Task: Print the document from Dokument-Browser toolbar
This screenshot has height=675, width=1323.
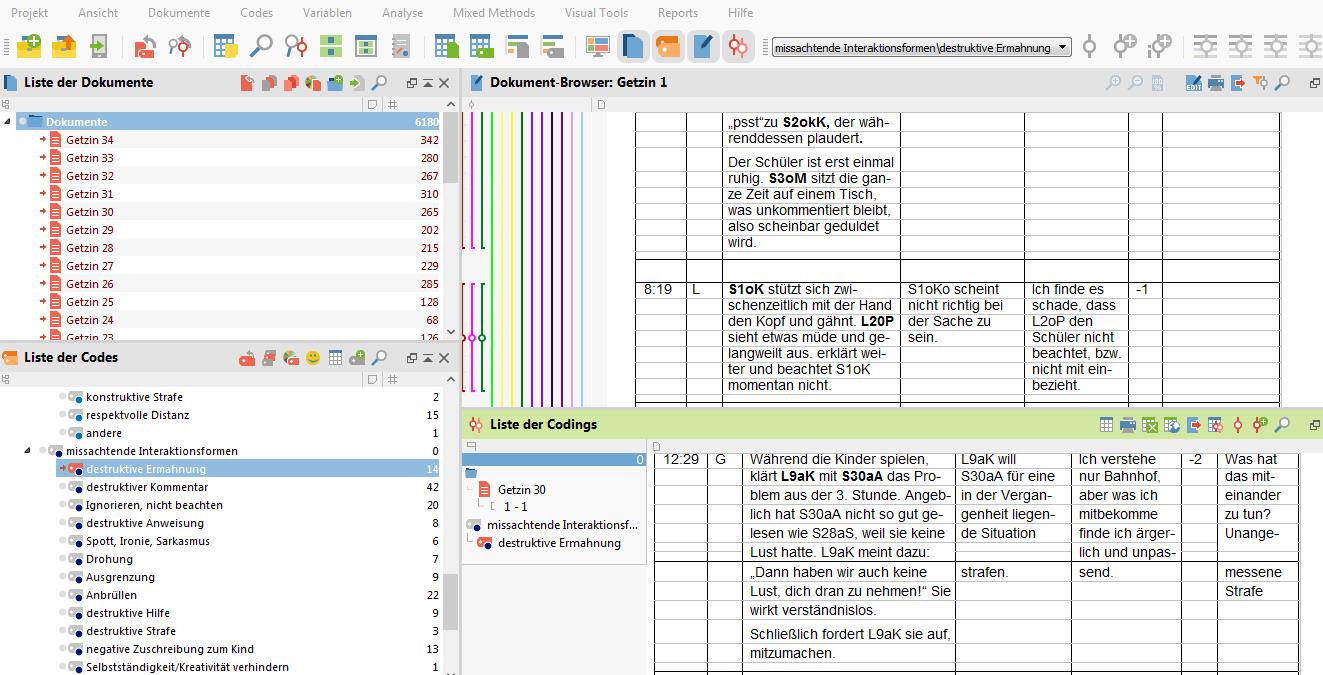Action: pos(1216,83)
